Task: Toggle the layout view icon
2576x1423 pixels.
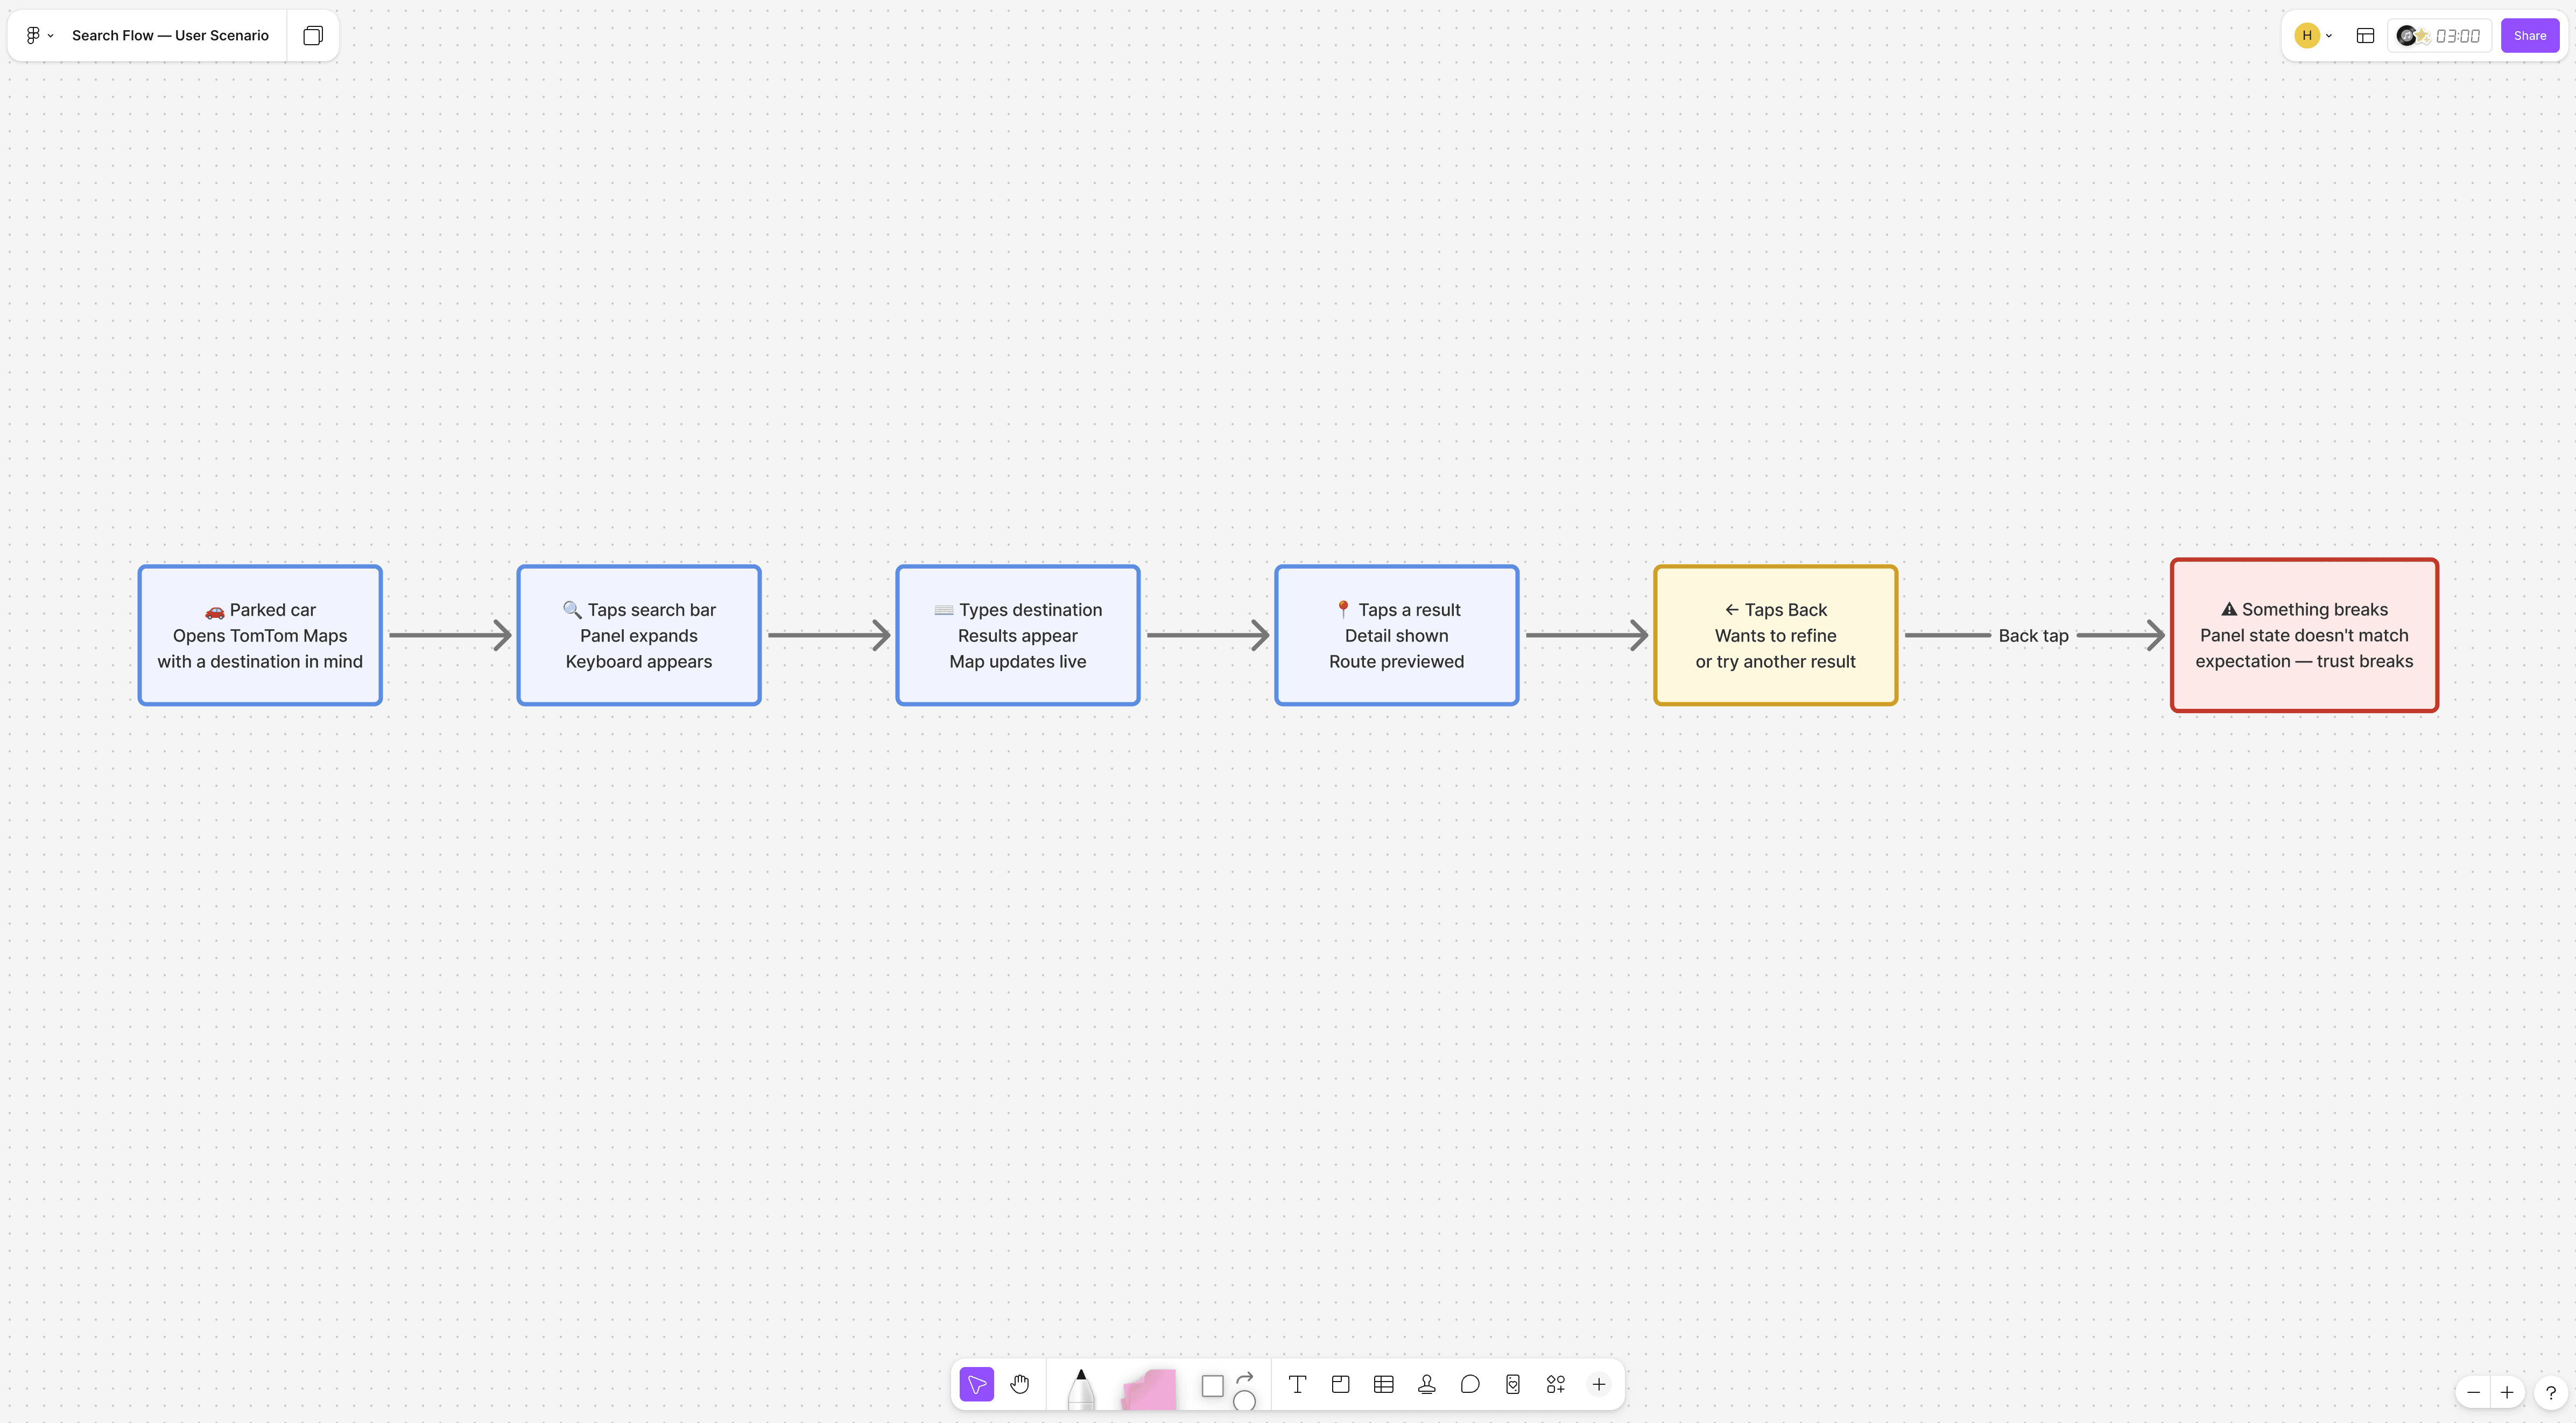Action: click(2365, 36)
